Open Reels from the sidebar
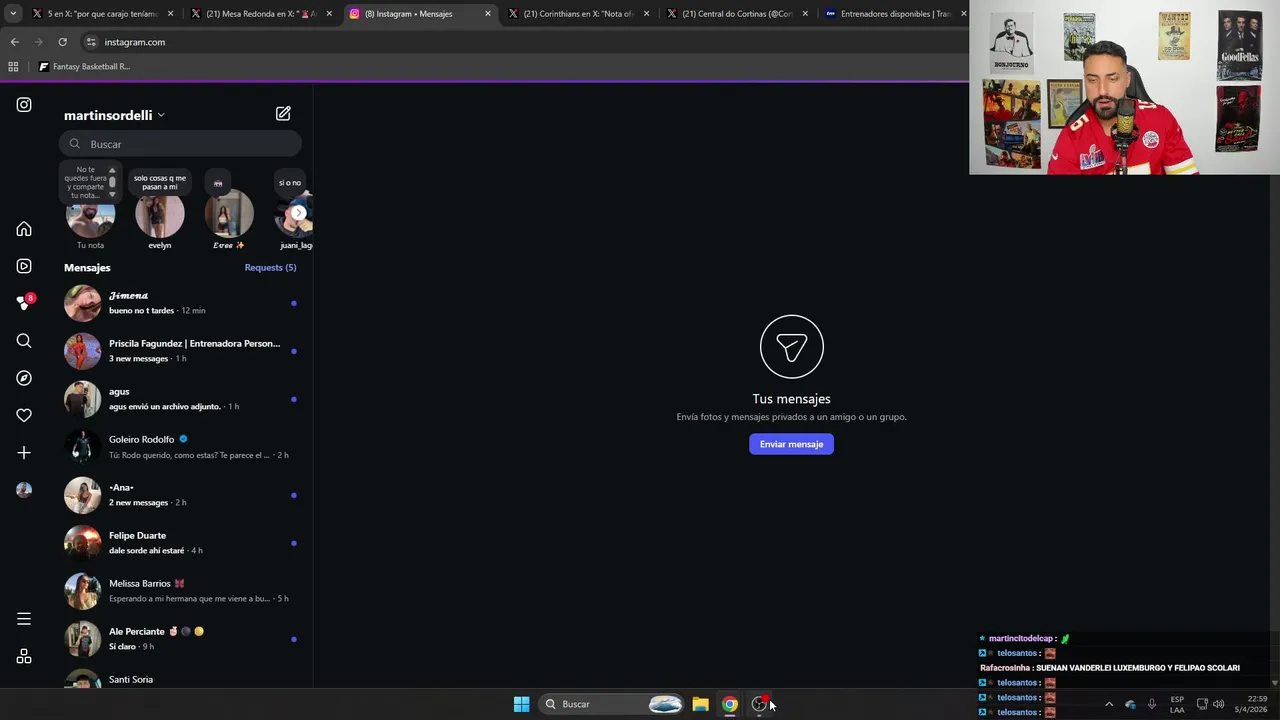 pyautogui.click(x=24, y=266)
